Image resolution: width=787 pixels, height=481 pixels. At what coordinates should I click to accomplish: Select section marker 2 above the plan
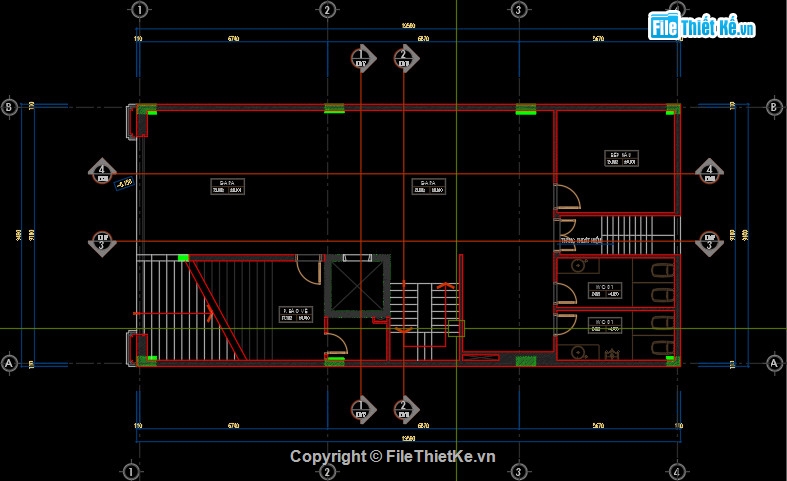click(405, 58)
